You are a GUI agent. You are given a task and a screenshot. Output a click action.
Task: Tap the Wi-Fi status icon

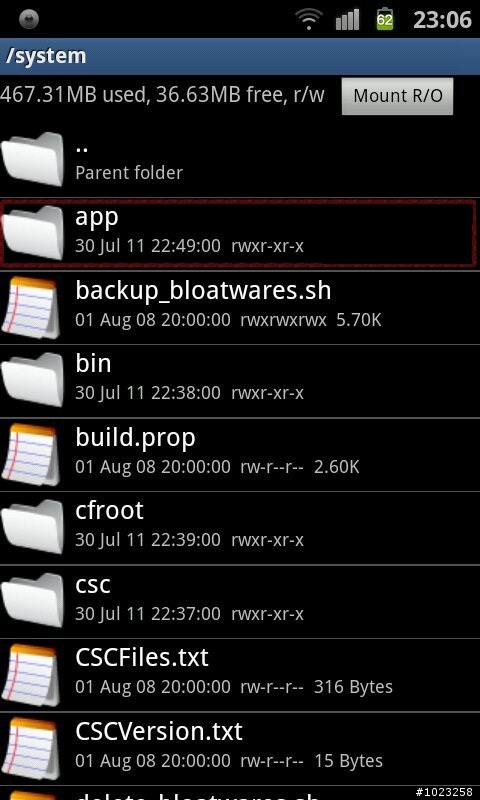click(311, 20)
